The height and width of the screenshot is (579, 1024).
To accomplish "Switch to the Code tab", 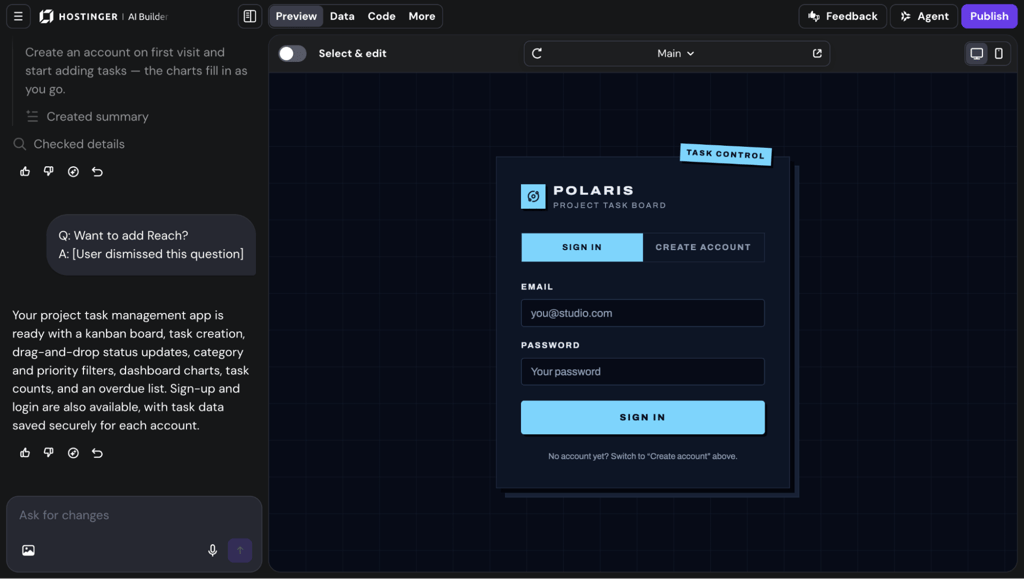I will (381, 16).
